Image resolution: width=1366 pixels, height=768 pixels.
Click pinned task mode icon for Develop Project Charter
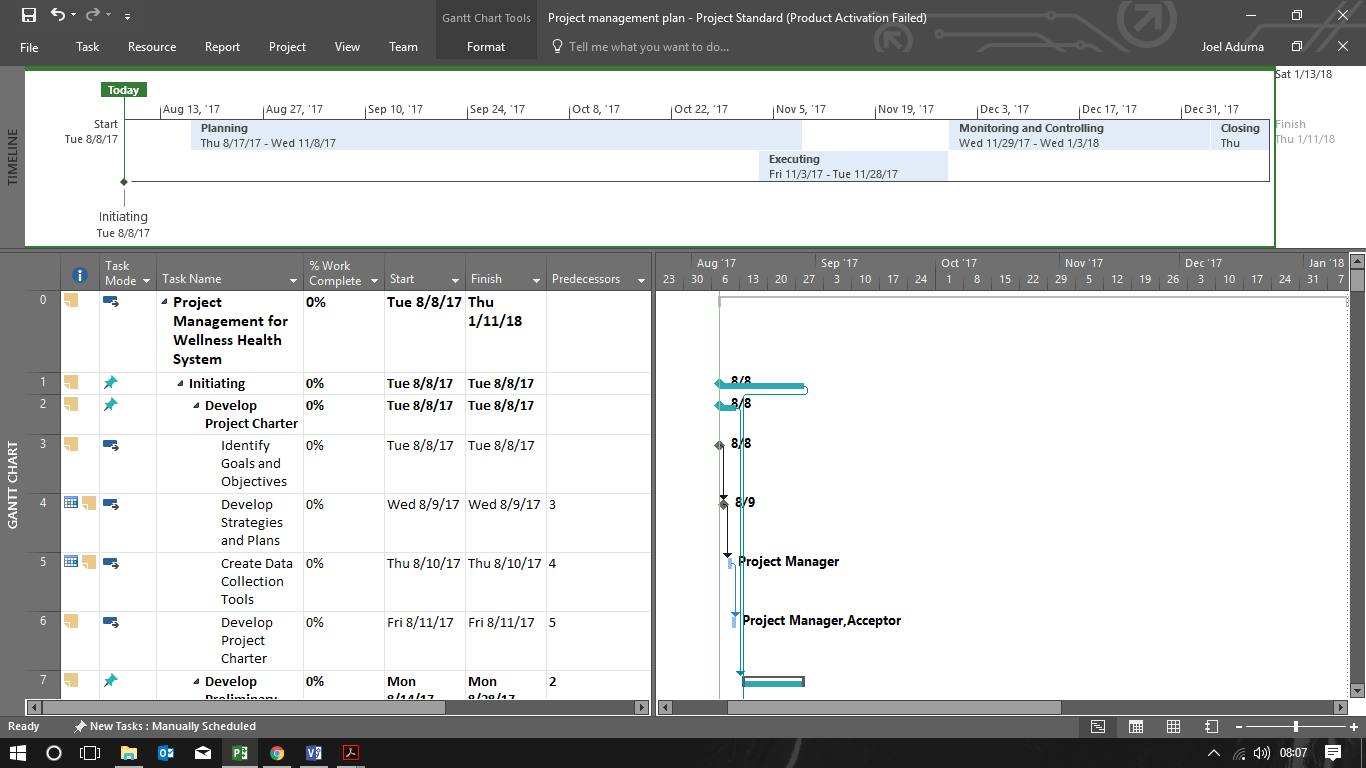[111, 404]
